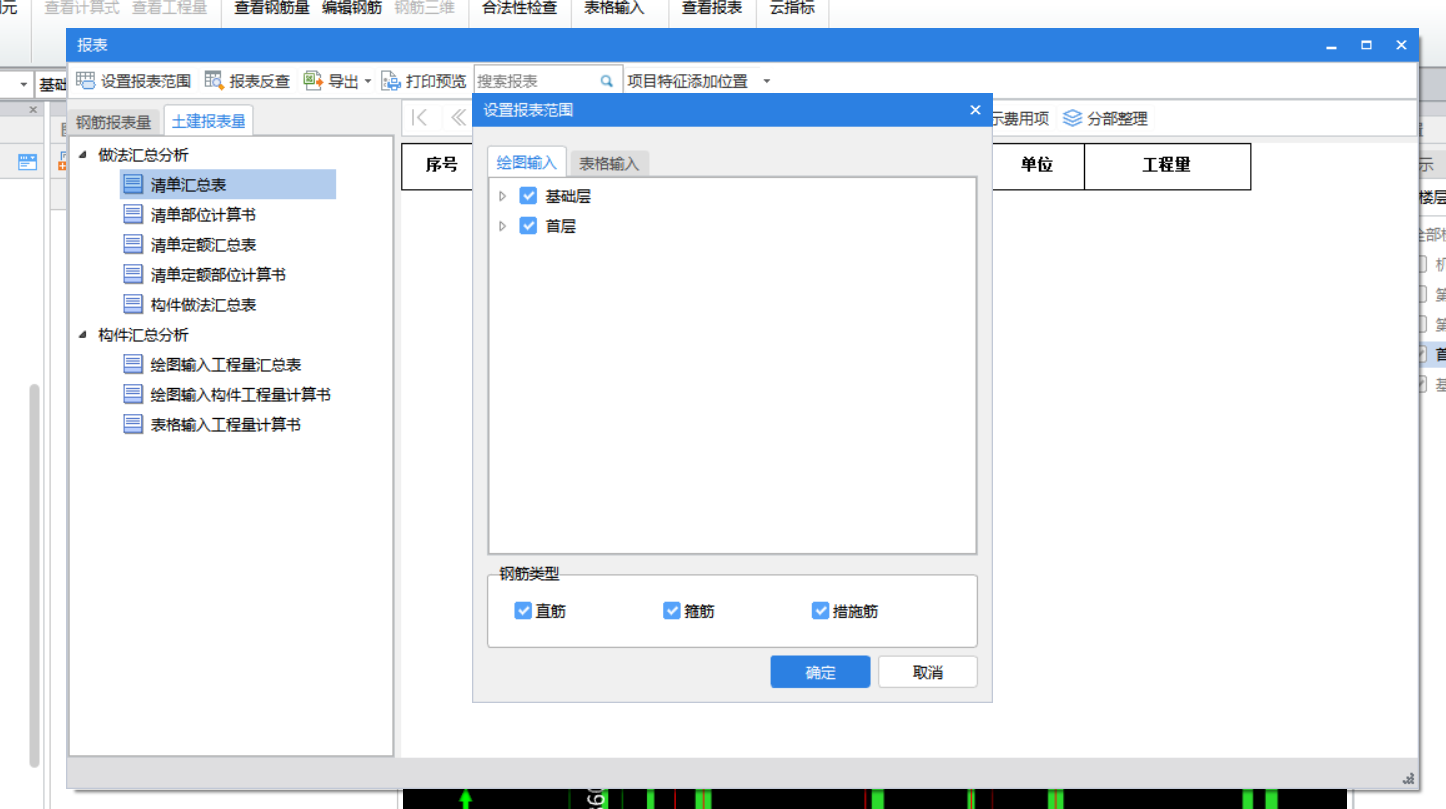Click 表格输入 in main toolbar
This screenshot has width=1446, height=809.
[x=614, y=8]
